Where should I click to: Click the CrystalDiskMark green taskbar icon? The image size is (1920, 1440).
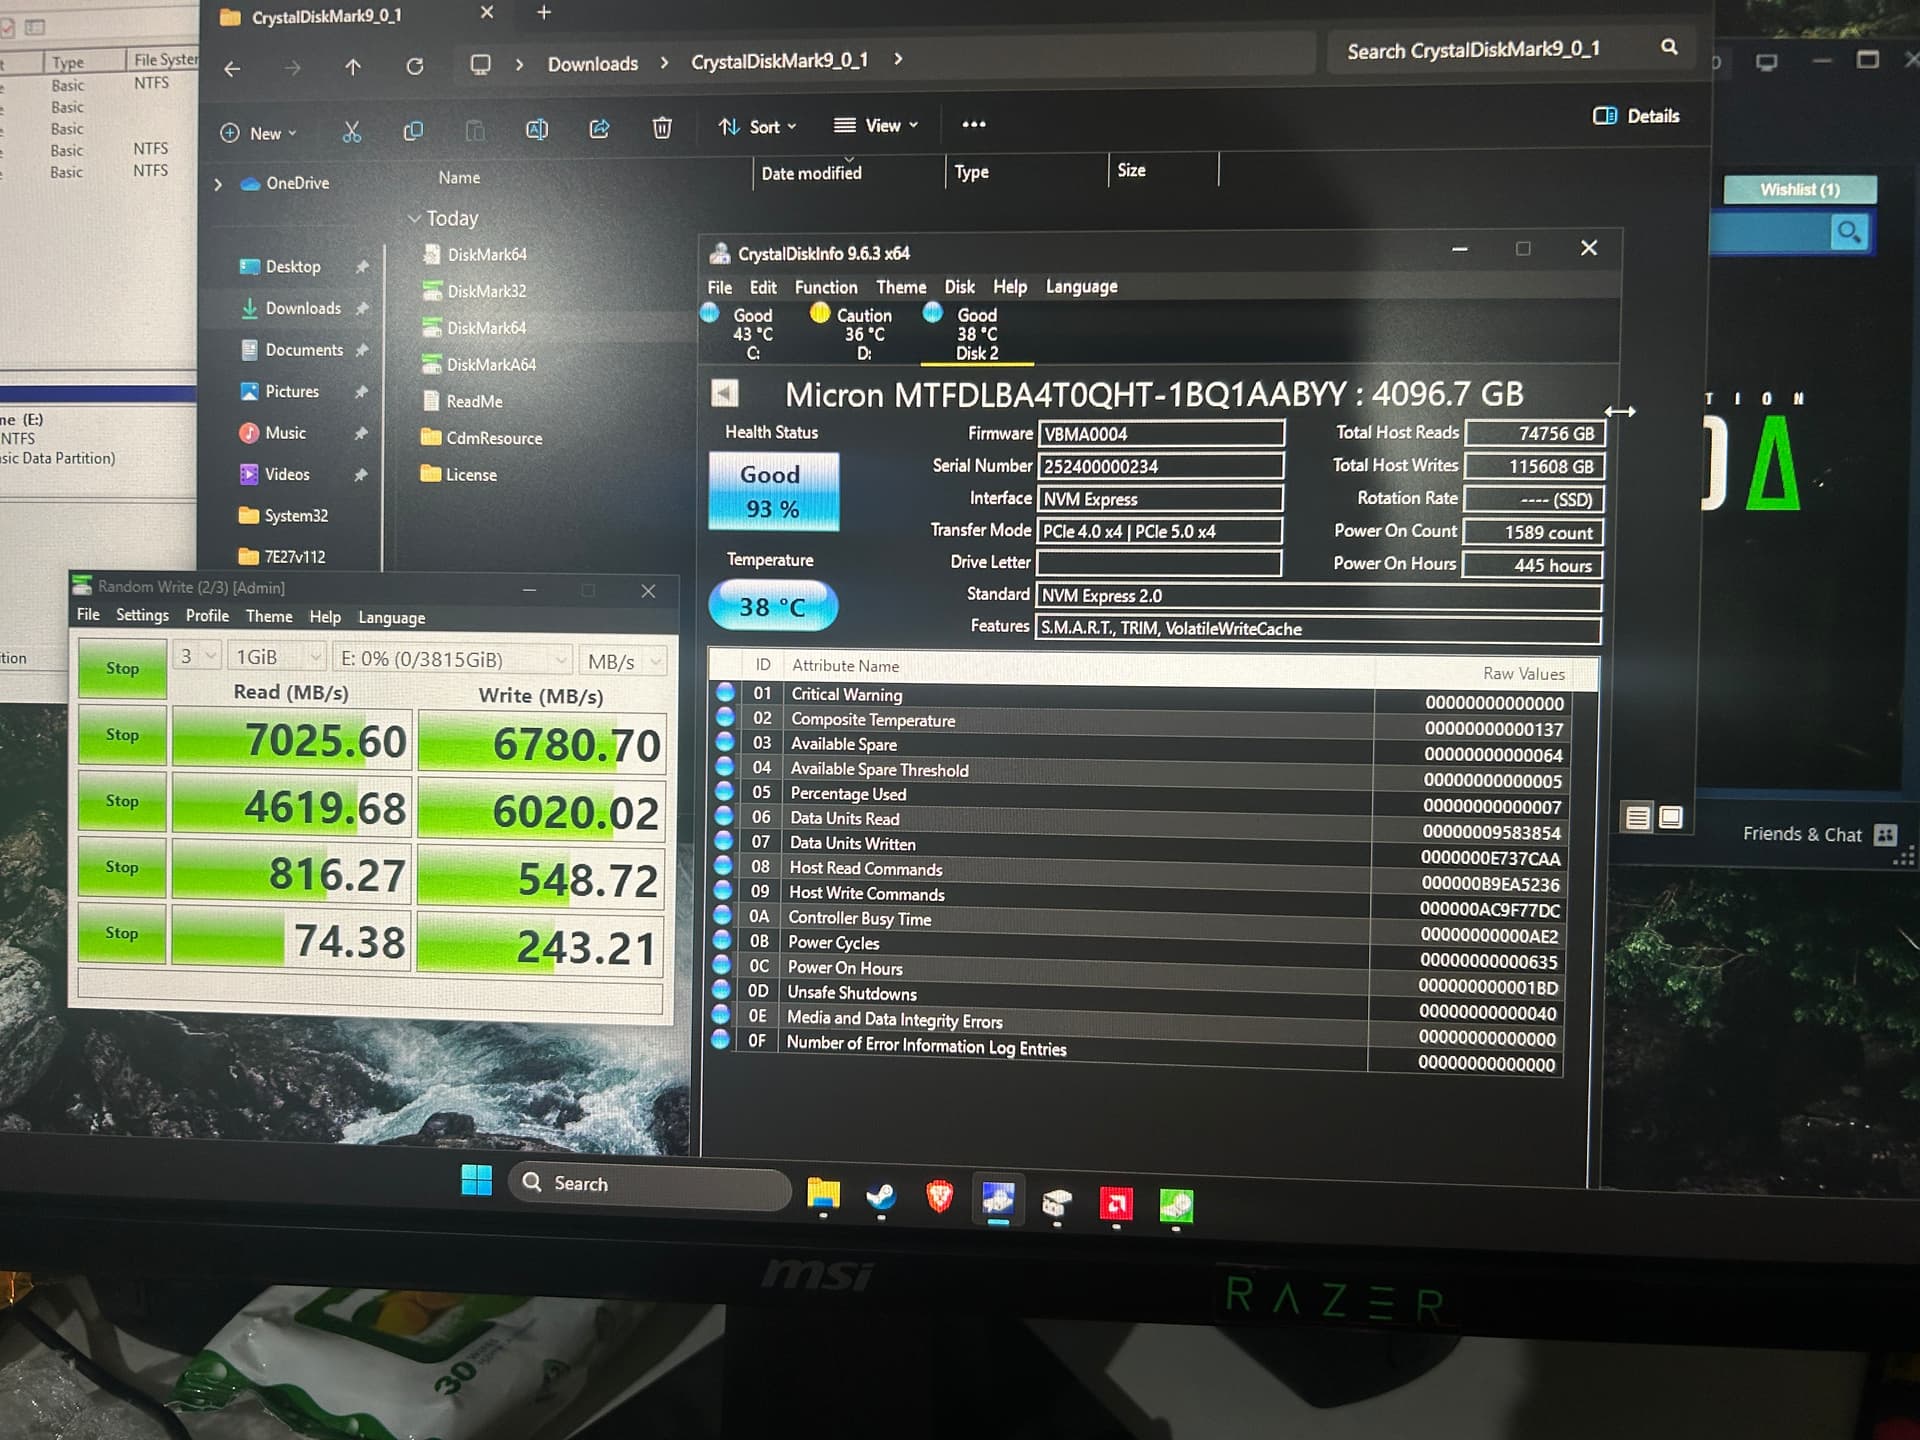point(1176,1205)
